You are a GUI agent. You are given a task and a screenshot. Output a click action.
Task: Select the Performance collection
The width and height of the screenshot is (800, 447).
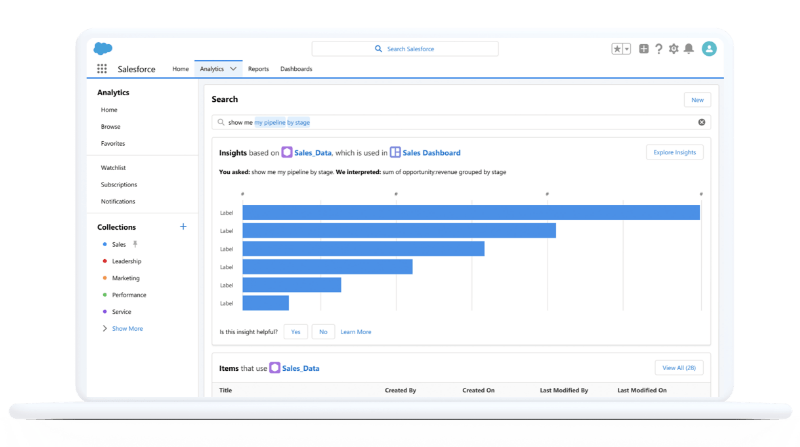point(129,295)
